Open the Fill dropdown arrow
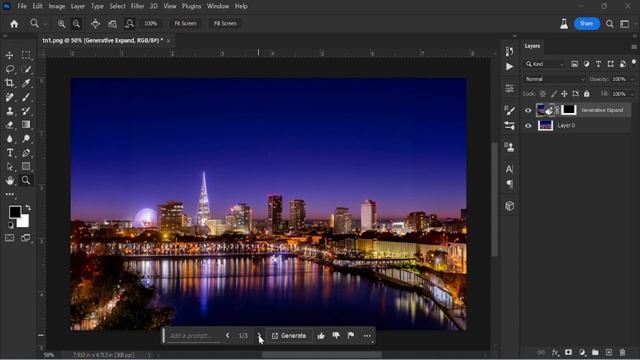Screen dimensions: 640x360 tap(632, 94)
